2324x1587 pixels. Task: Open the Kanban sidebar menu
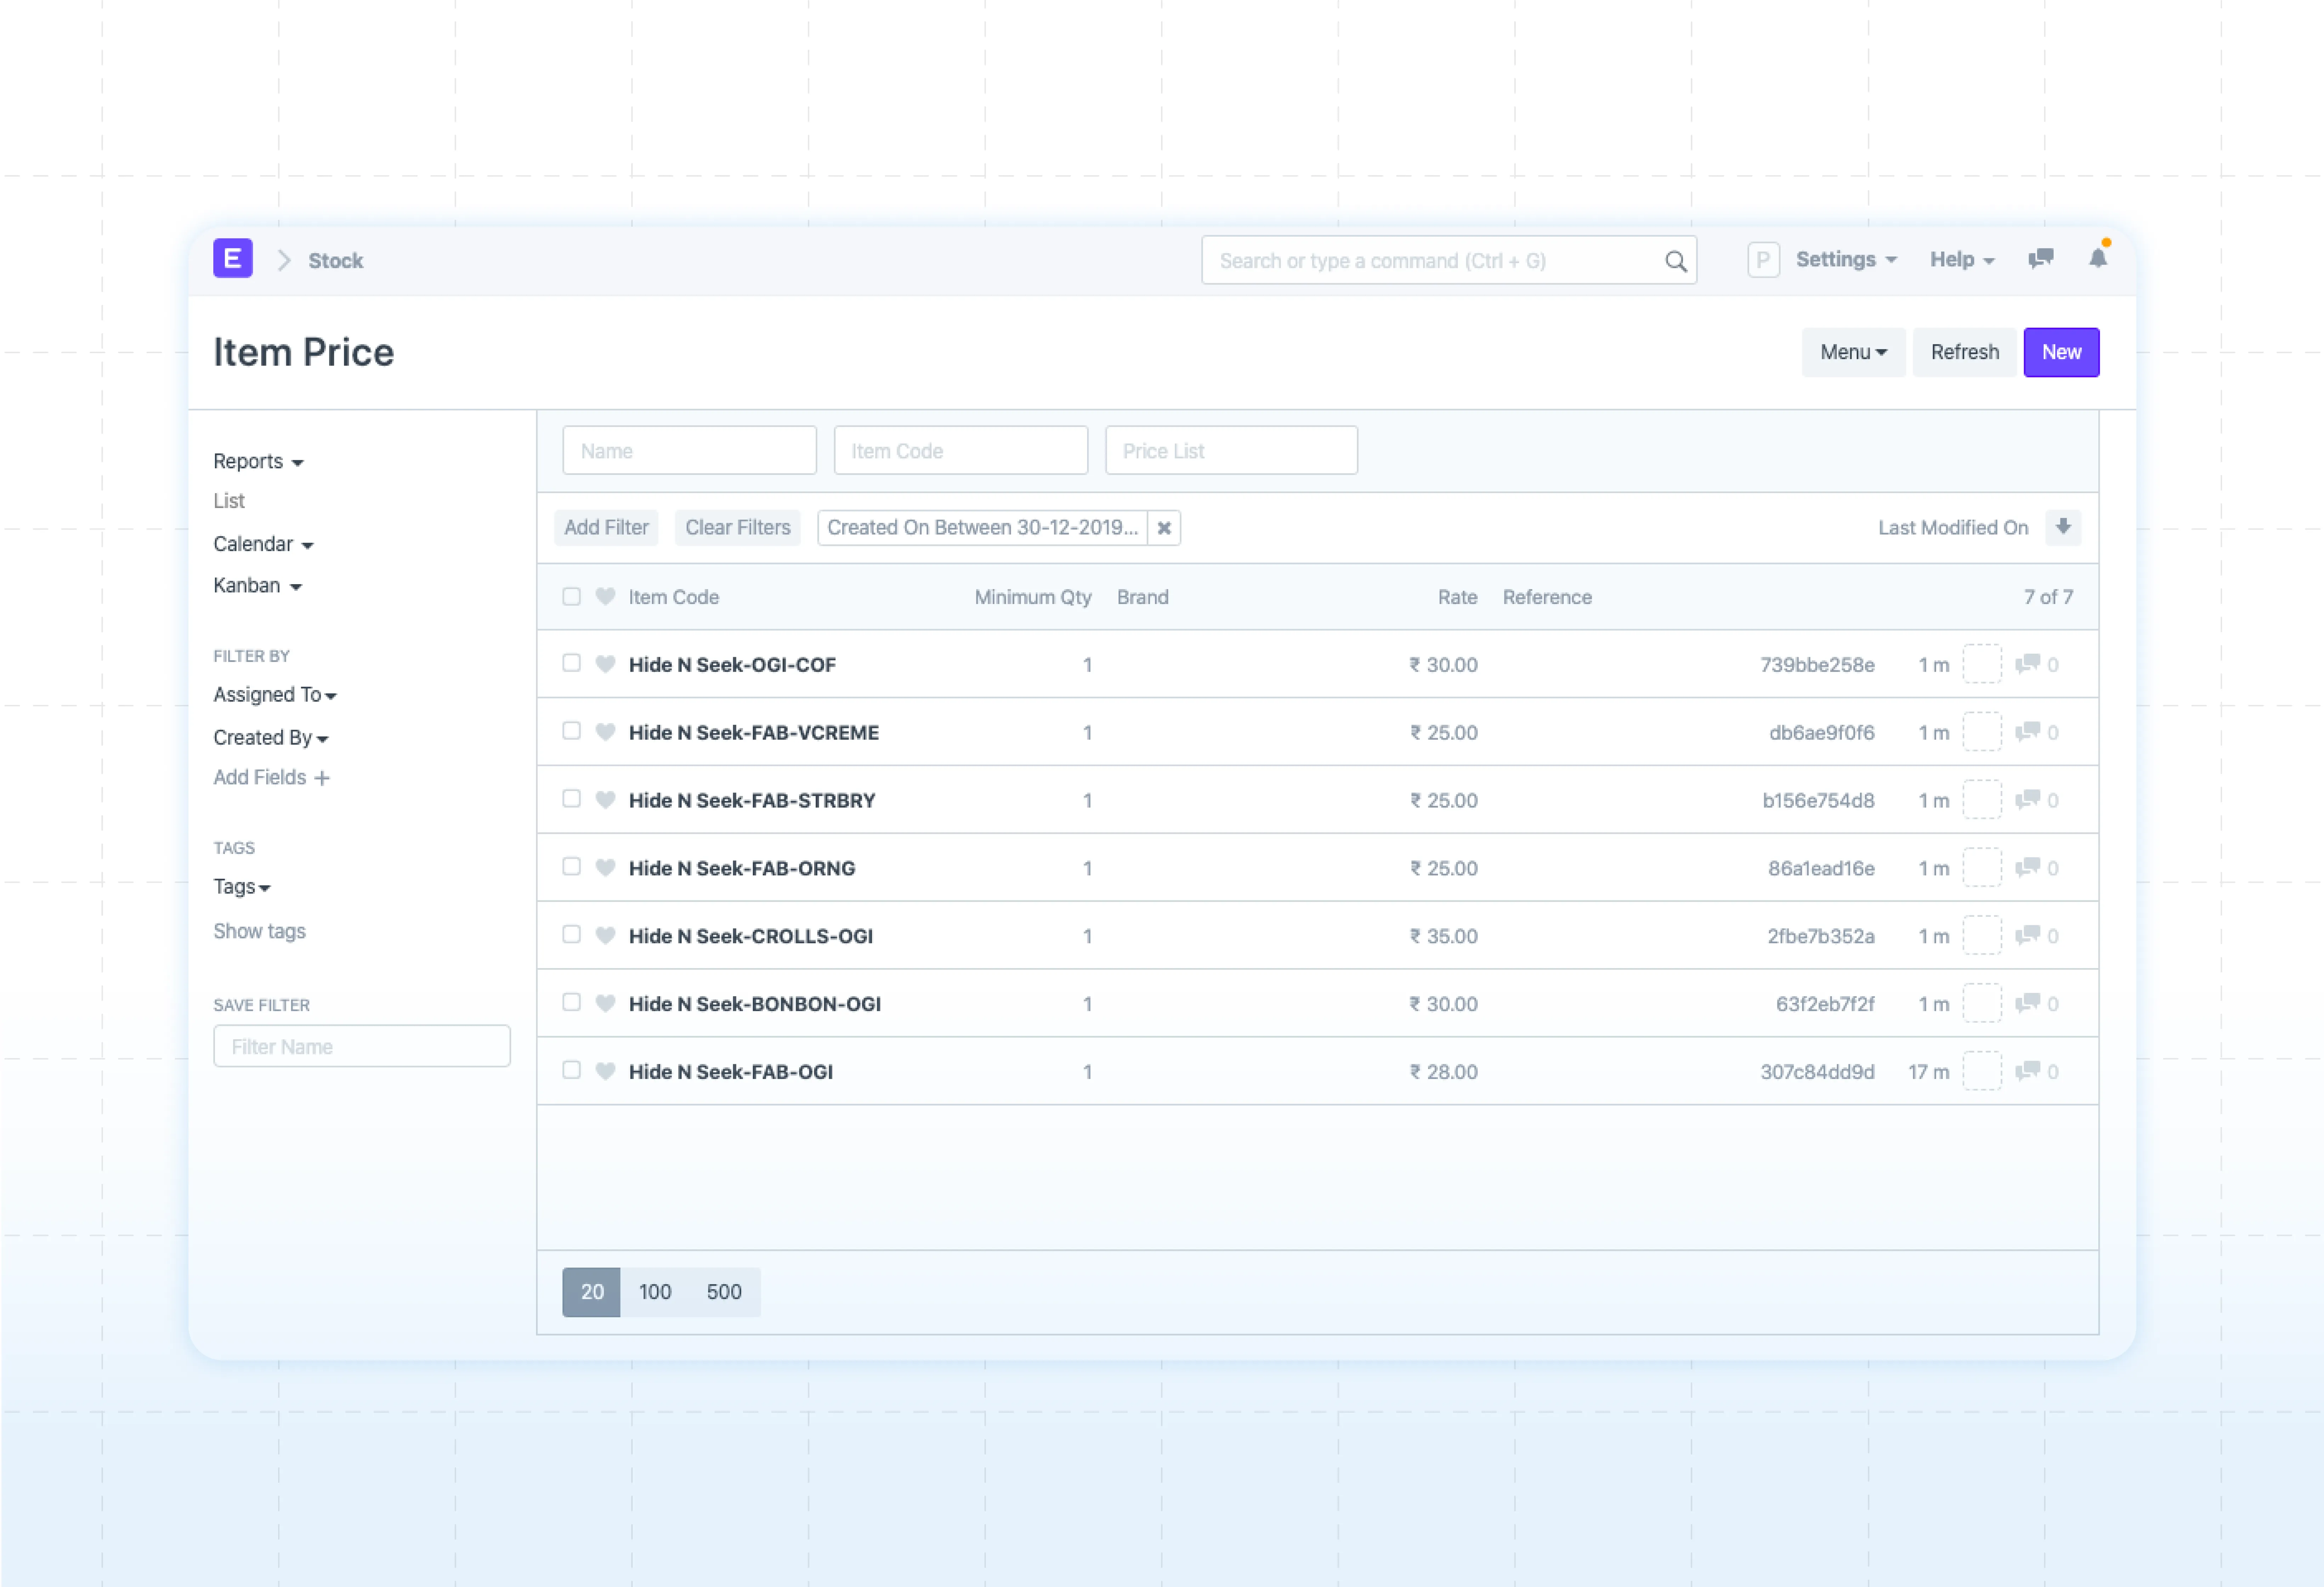point(256,585)
